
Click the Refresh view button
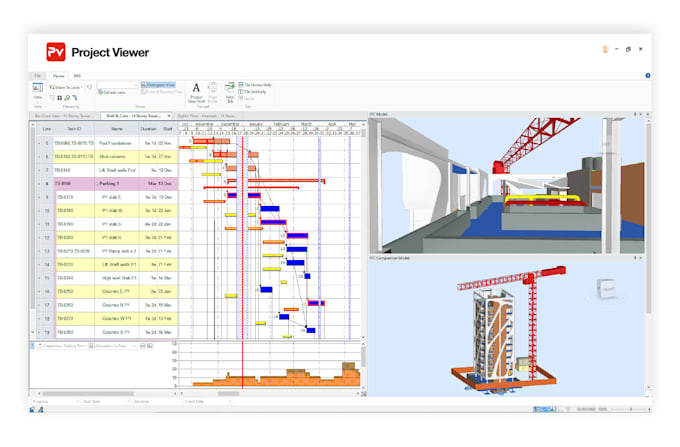pos(112,92)
